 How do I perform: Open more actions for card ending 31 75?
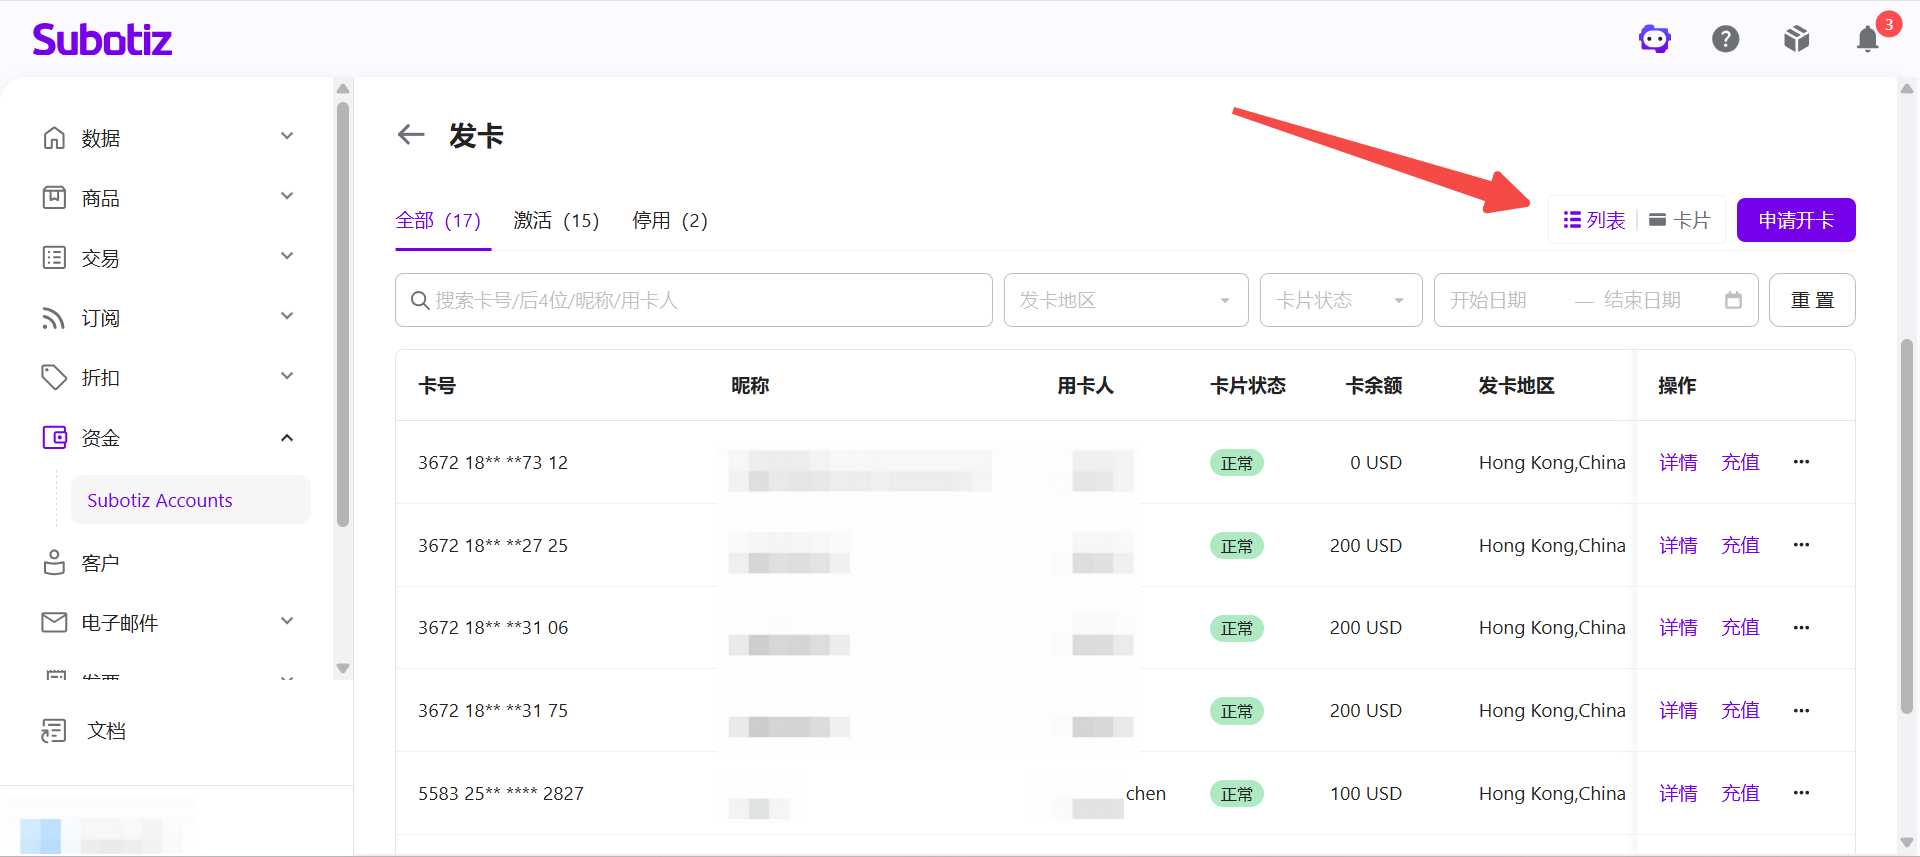1801,710
